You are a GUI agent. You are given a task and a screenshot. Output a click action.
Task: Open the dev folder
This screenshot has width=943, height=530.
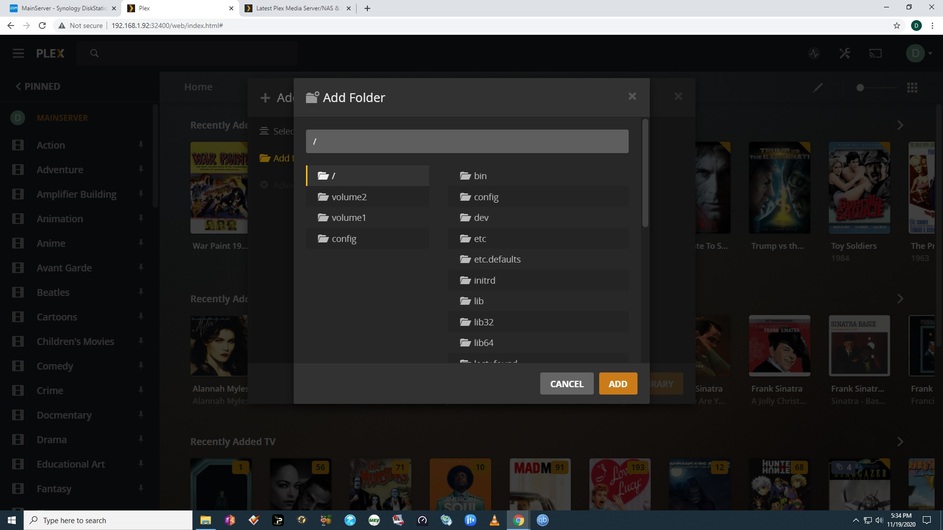click(538, 217)
